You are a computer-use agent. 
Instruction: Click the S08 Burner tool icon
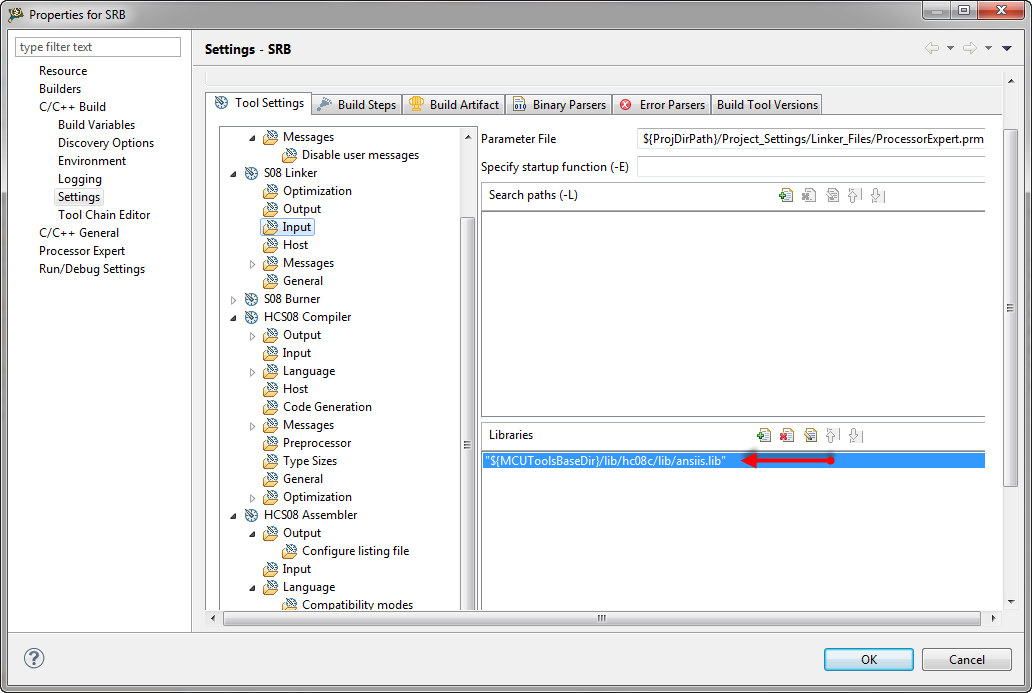(x=251, y=299)
